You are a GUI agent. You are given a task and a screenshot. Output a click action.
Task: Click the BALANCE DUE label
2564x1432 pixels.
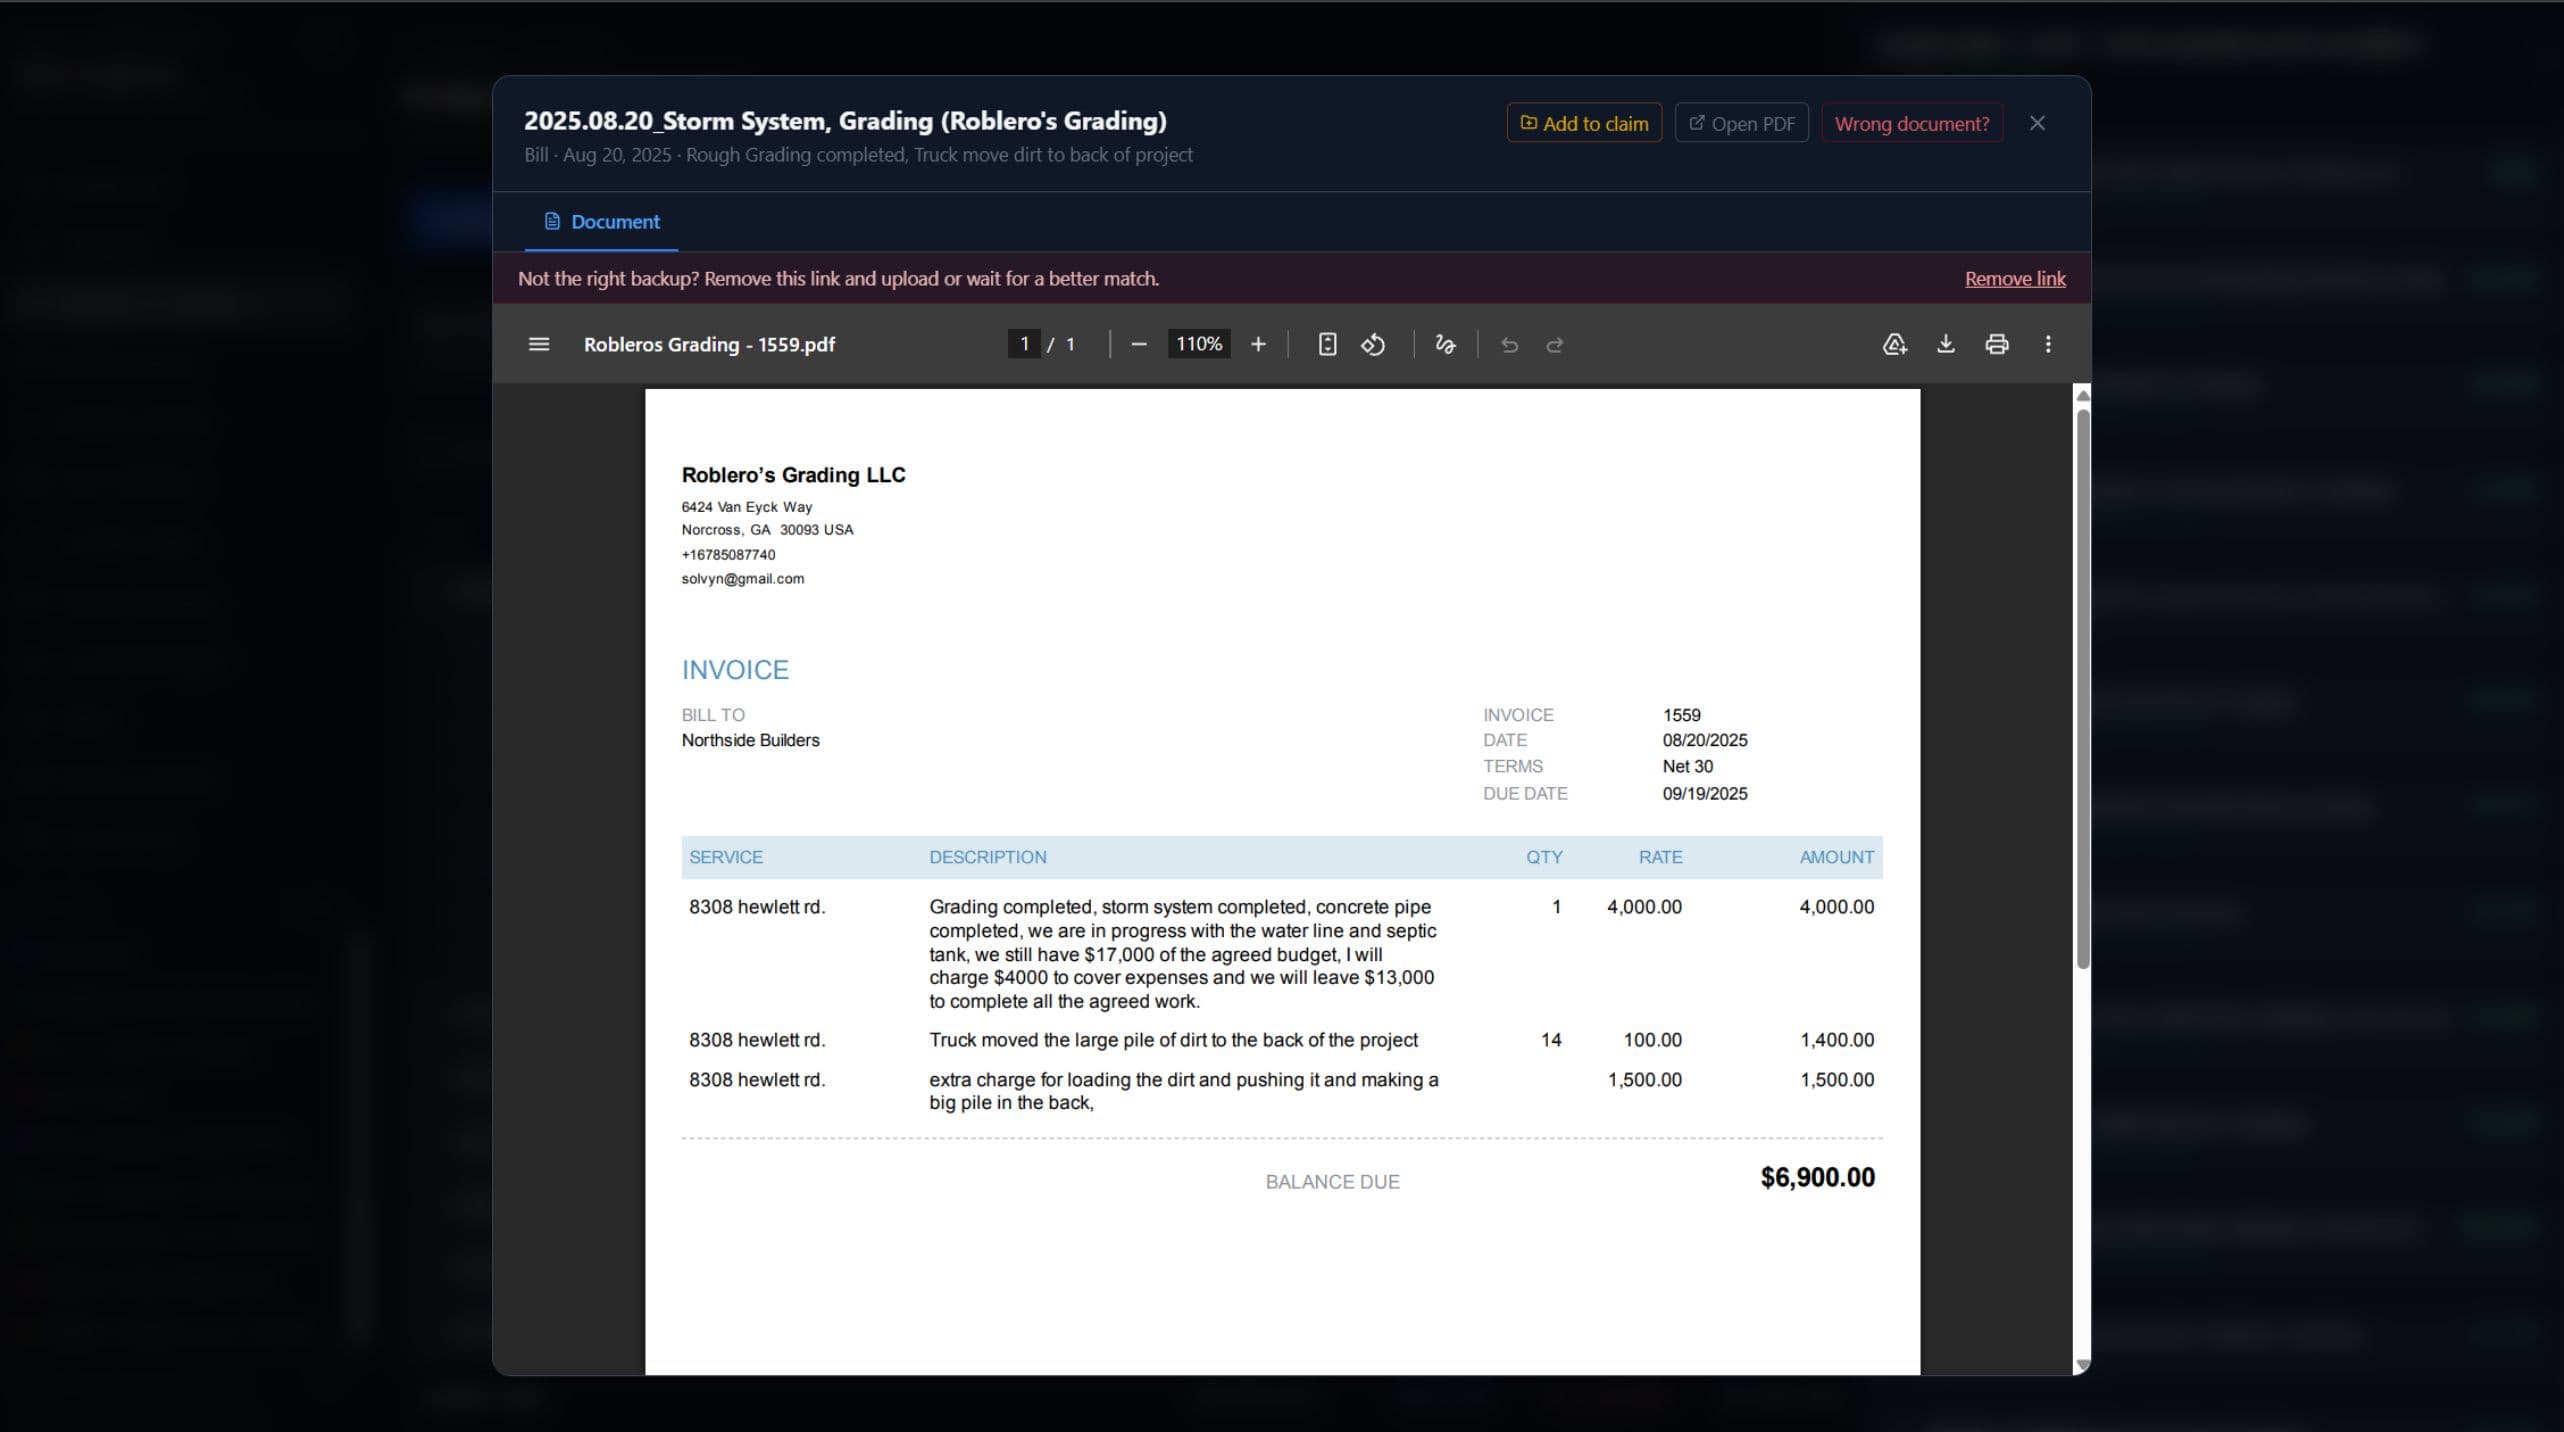click(x=1332, y=1182)
